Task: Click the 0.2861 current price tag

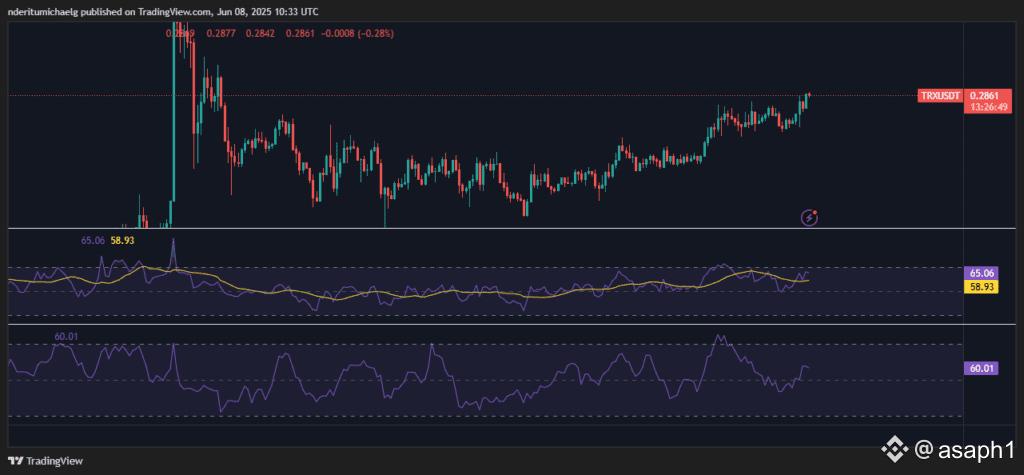Action: (x=982, y=95)
